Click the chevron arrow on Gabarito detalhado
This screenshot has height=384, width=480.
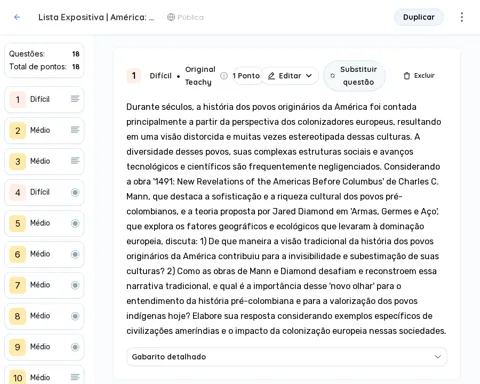coord(438,357)
